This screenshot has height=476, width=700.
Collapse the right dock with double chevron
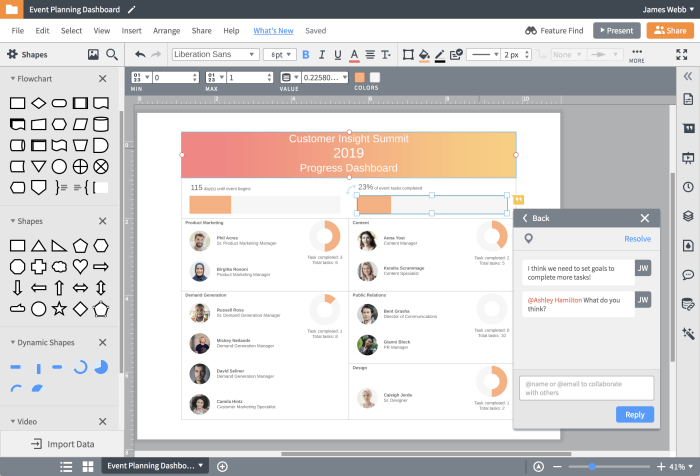(x=688, y=76)
